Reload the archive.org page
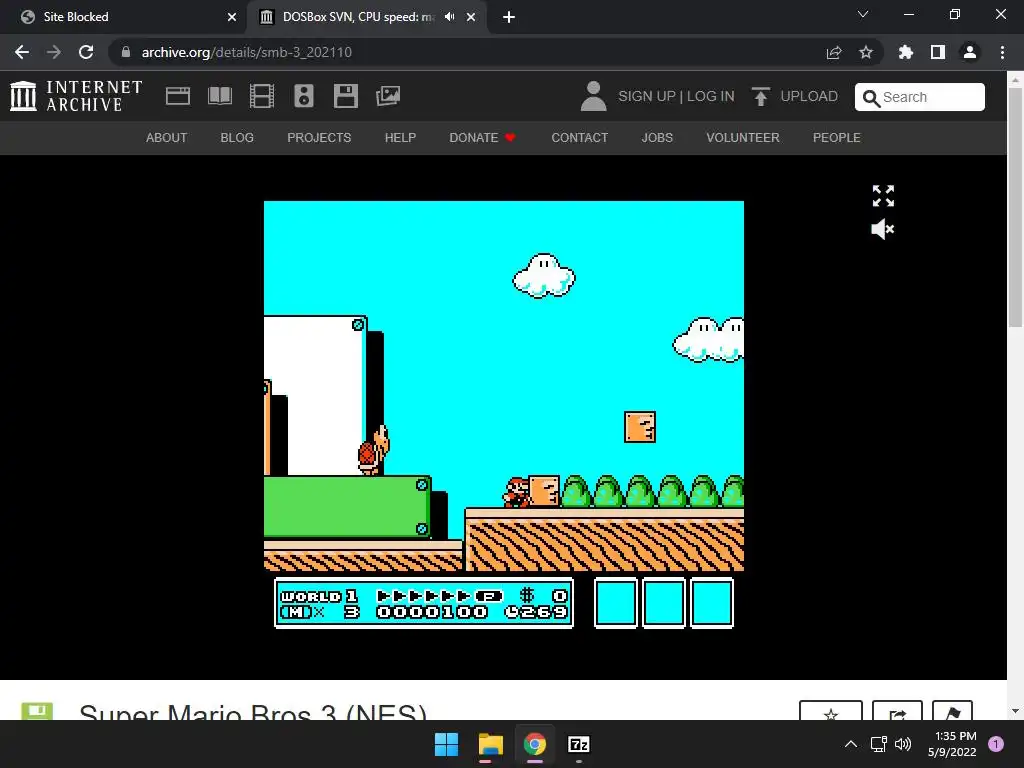This screenshot has width=1024, height=768. click(86, 52)
